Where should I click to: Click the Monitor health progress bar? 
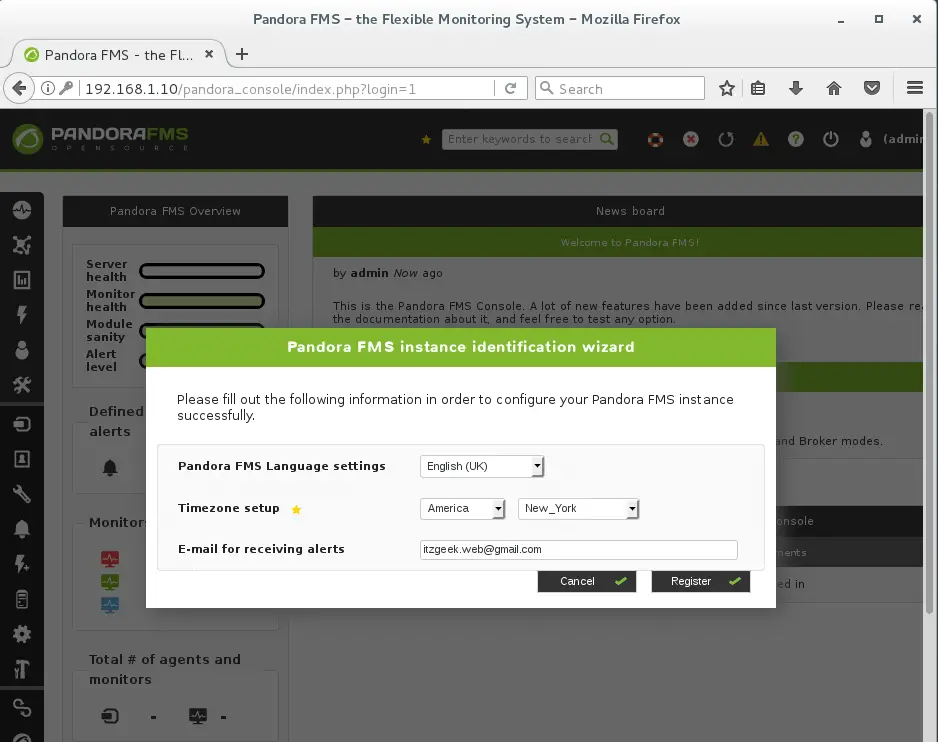click(202, 301)
